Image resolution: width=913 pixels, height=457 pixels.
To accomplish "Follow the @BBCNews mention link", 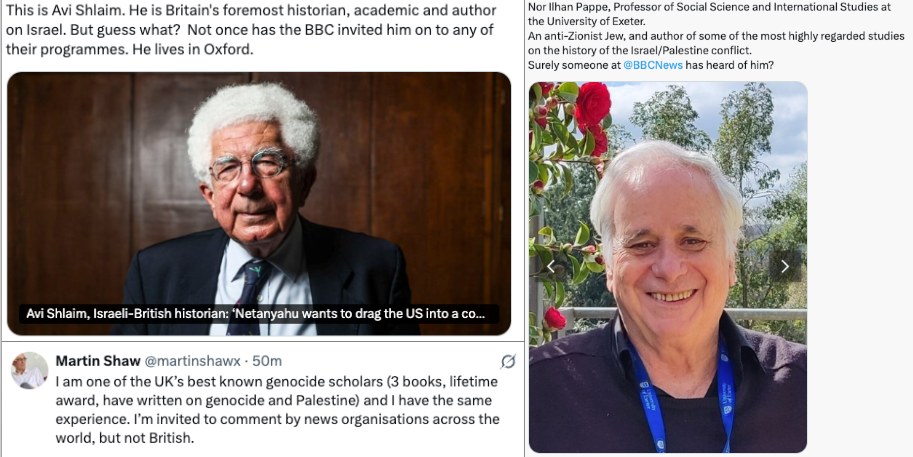I will click(x=653, y=66).
